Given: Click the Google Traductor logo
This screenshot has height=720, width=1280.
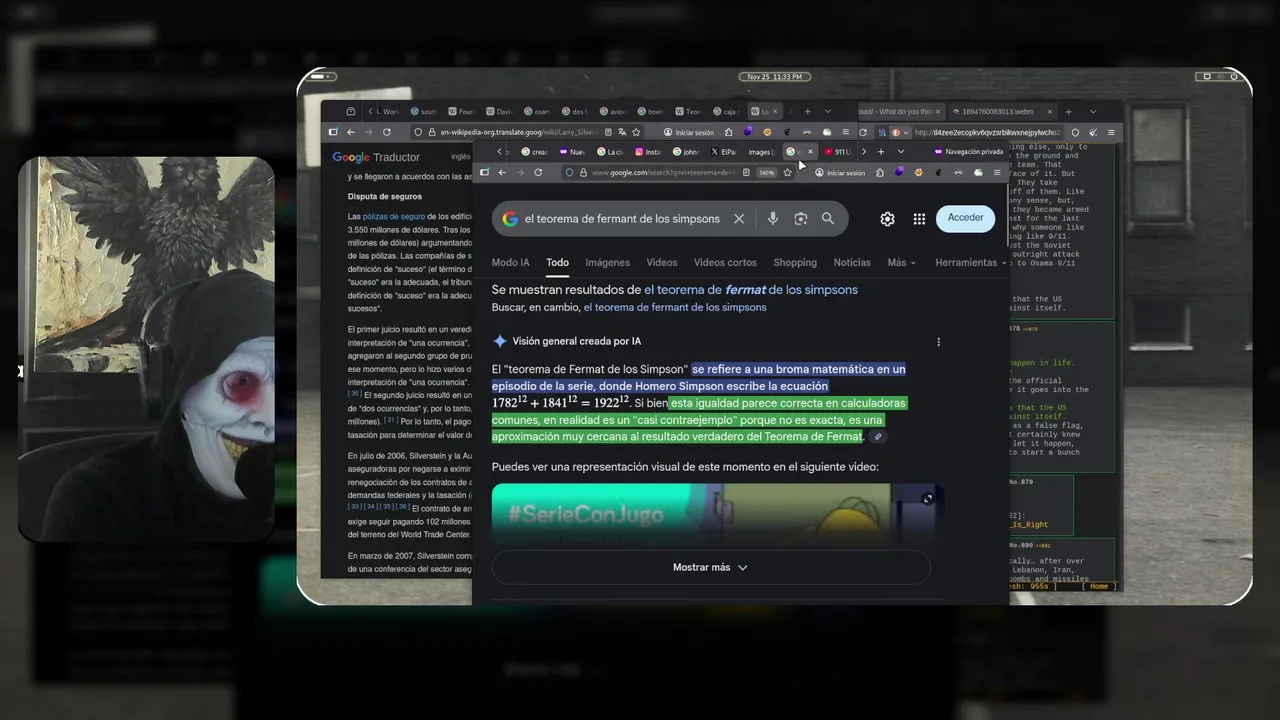Looking at the screenshot, I should [x=376, y=157].
